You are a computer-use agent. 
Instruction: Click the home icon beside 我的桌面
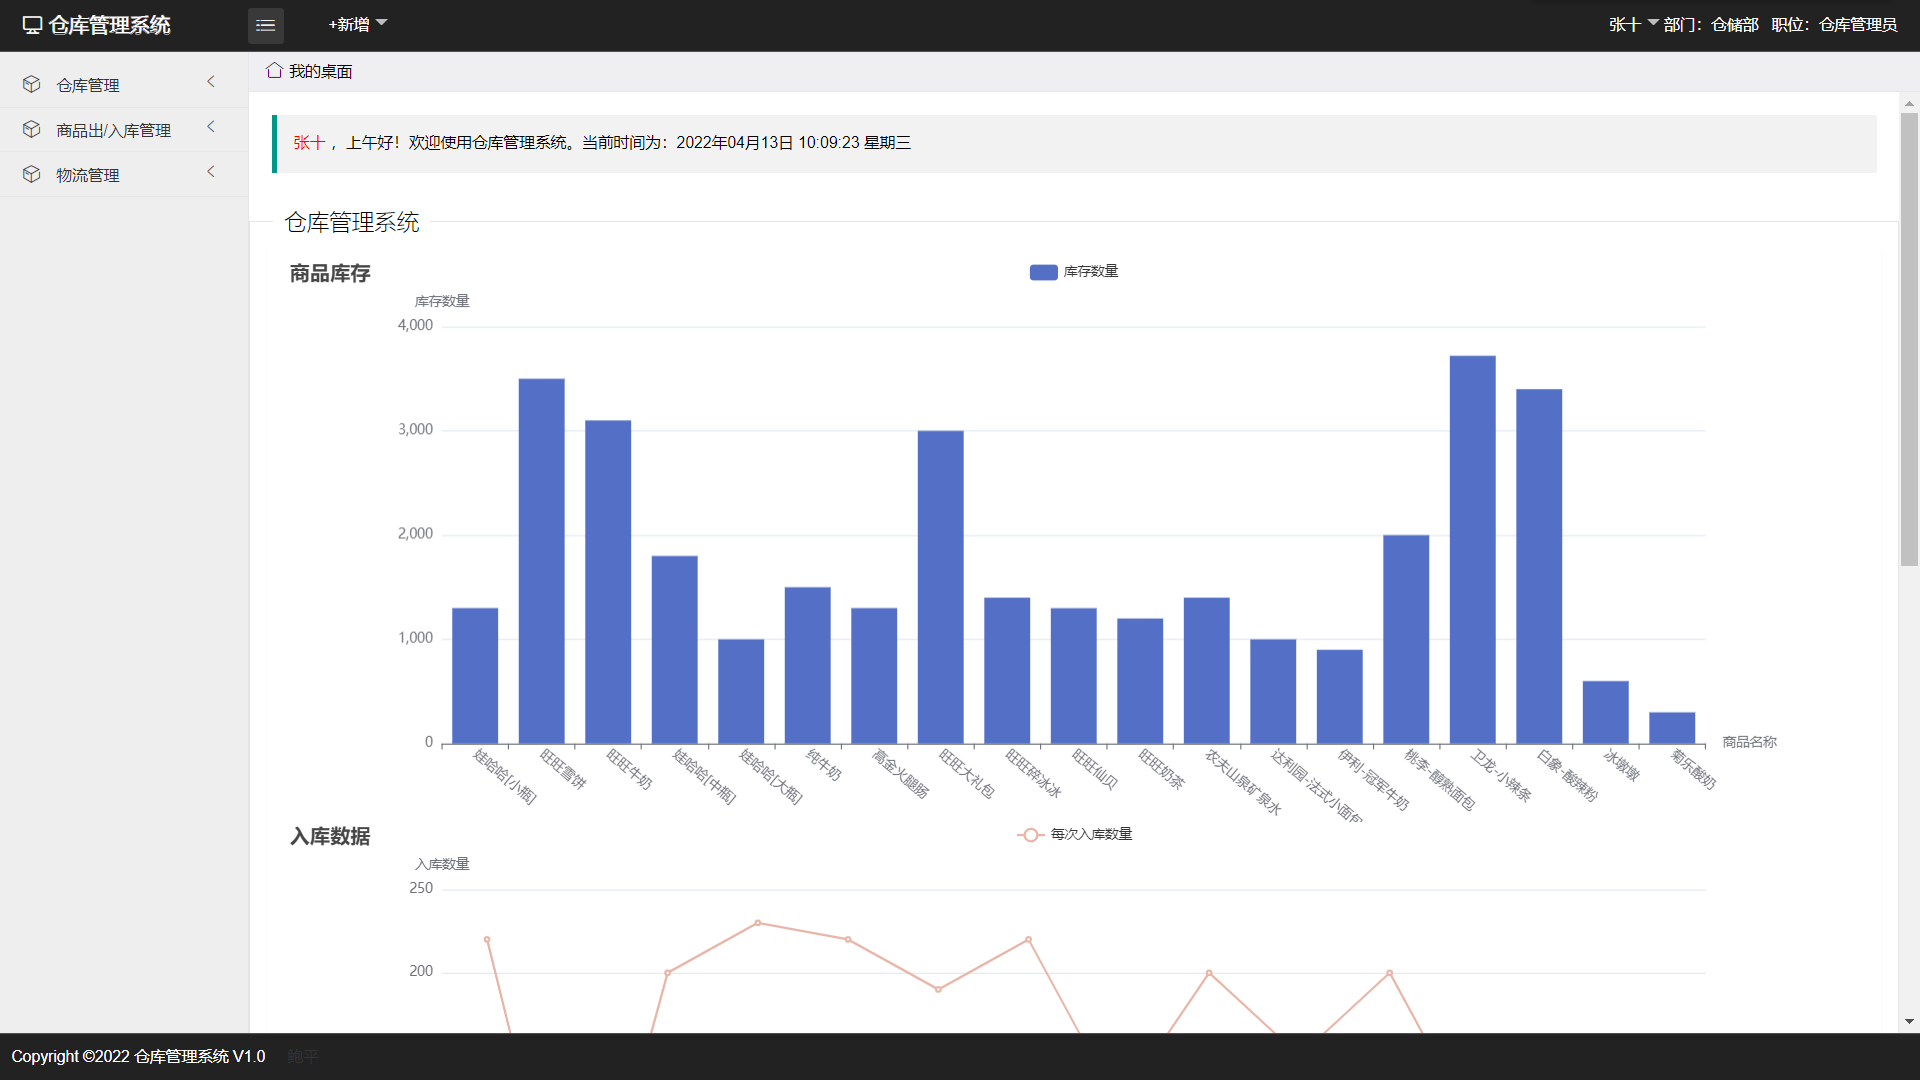[274, 71]
